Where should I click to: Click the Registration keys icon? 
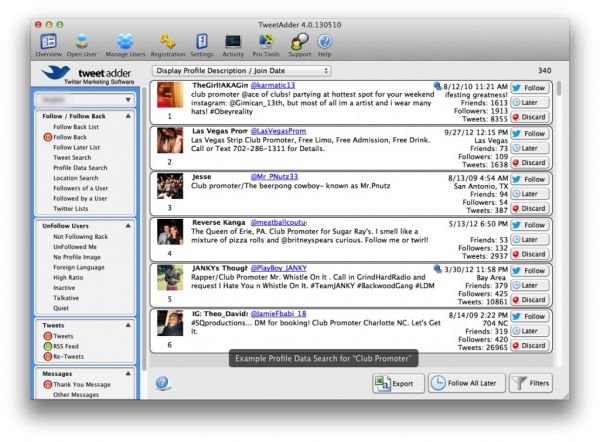tap(168, 40)
